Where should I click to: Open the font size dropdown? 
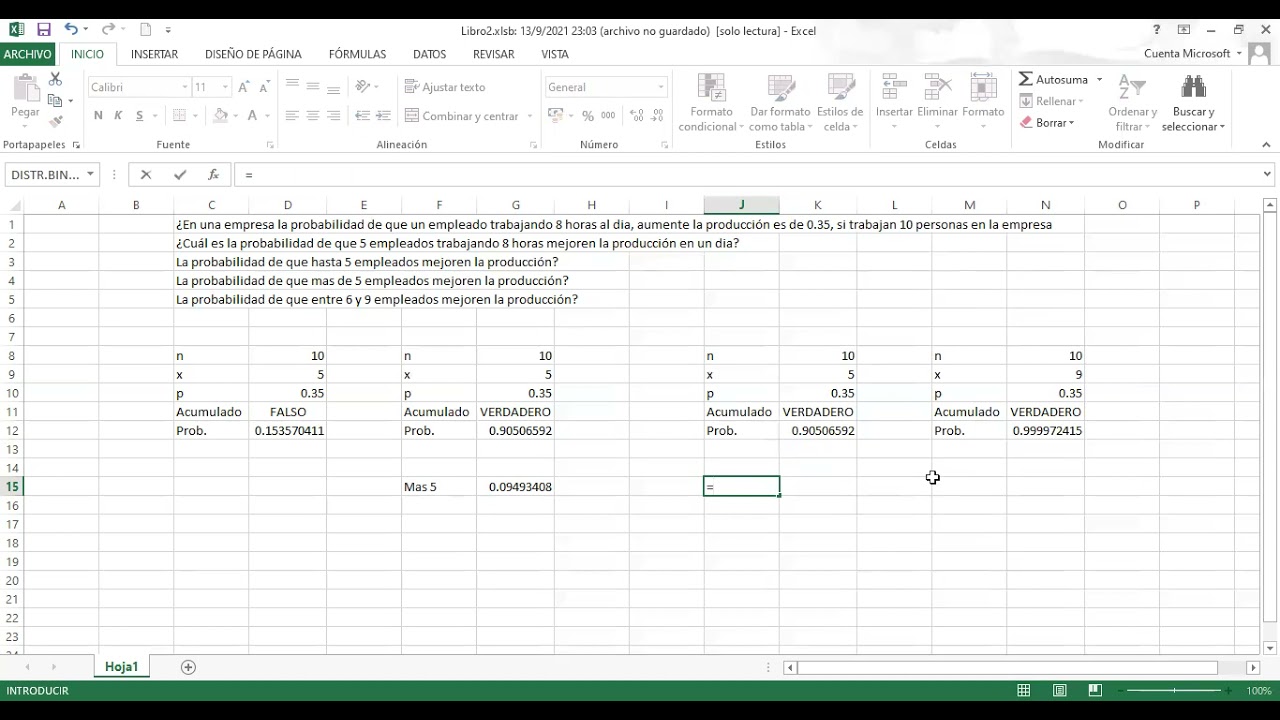225,87
